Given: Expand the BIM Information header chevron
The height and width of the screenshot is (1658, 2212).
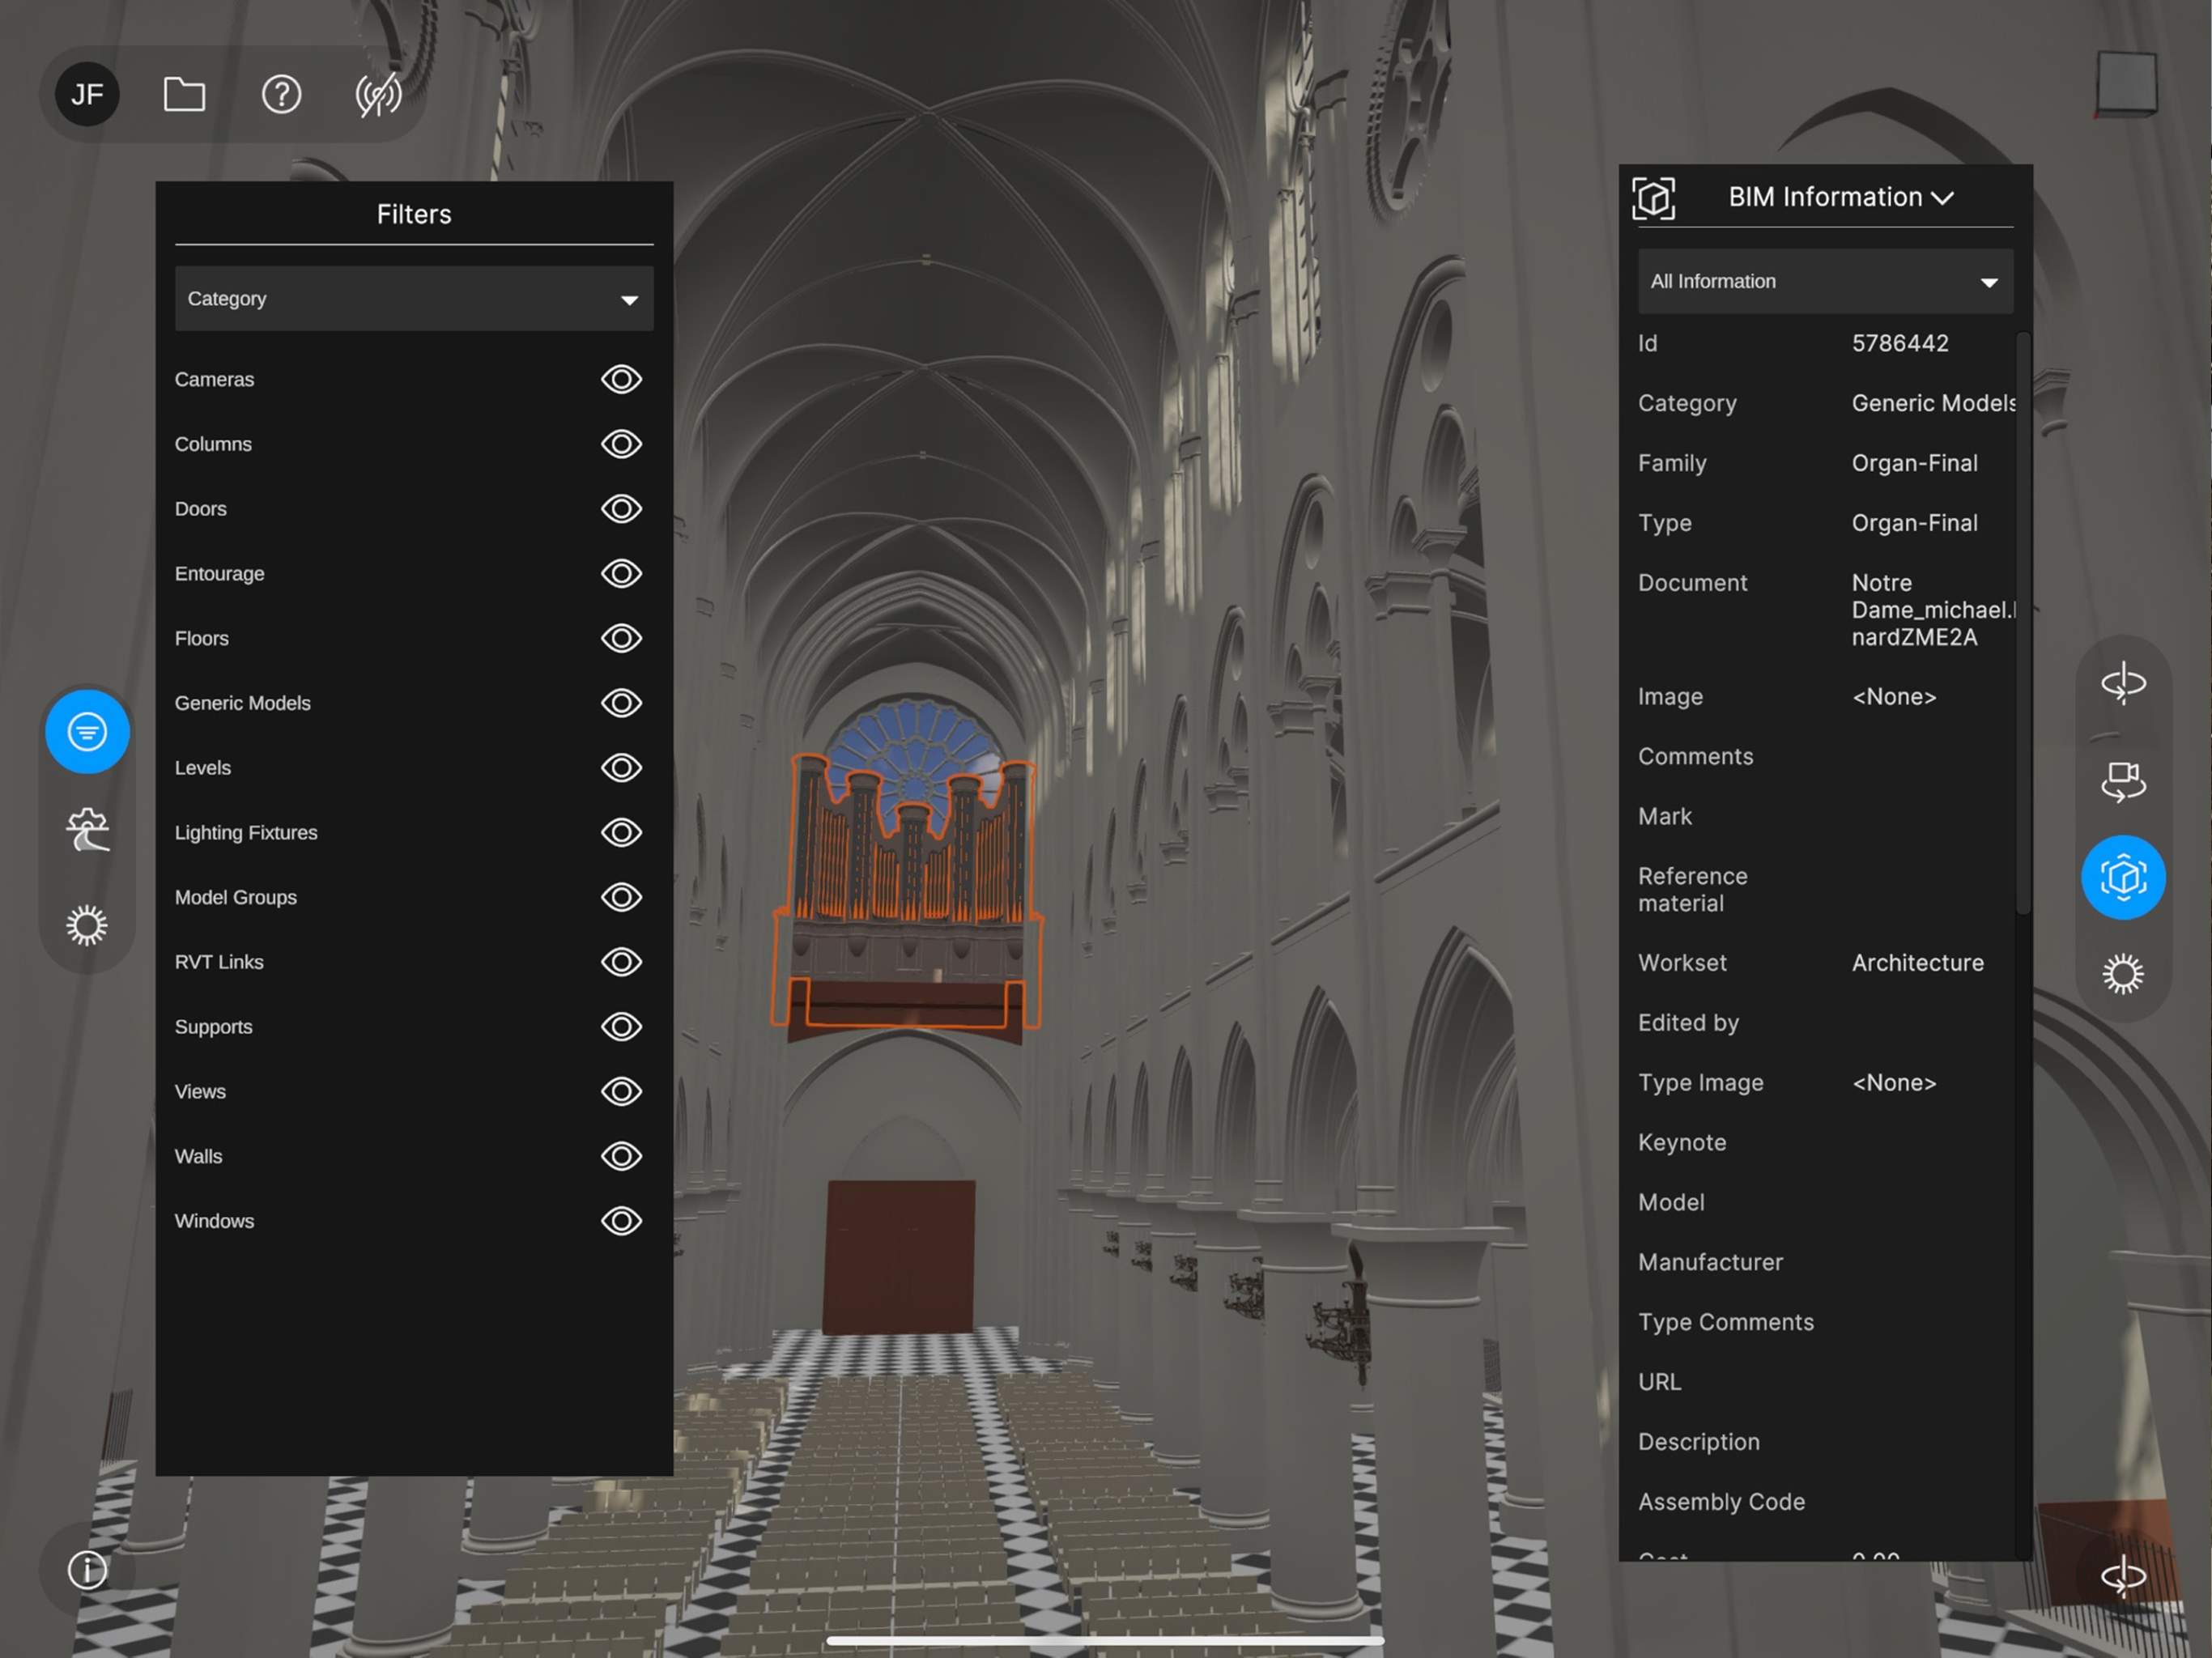Looking at the screenshot, I should pyautogui.click(x=1942, y=198).
